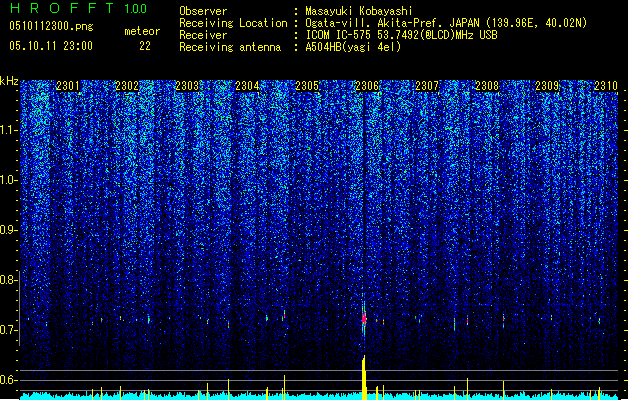Click the 2302 time marker
Image resolution: width=629 pixels, height=400 pixels.
click(127, 85)
